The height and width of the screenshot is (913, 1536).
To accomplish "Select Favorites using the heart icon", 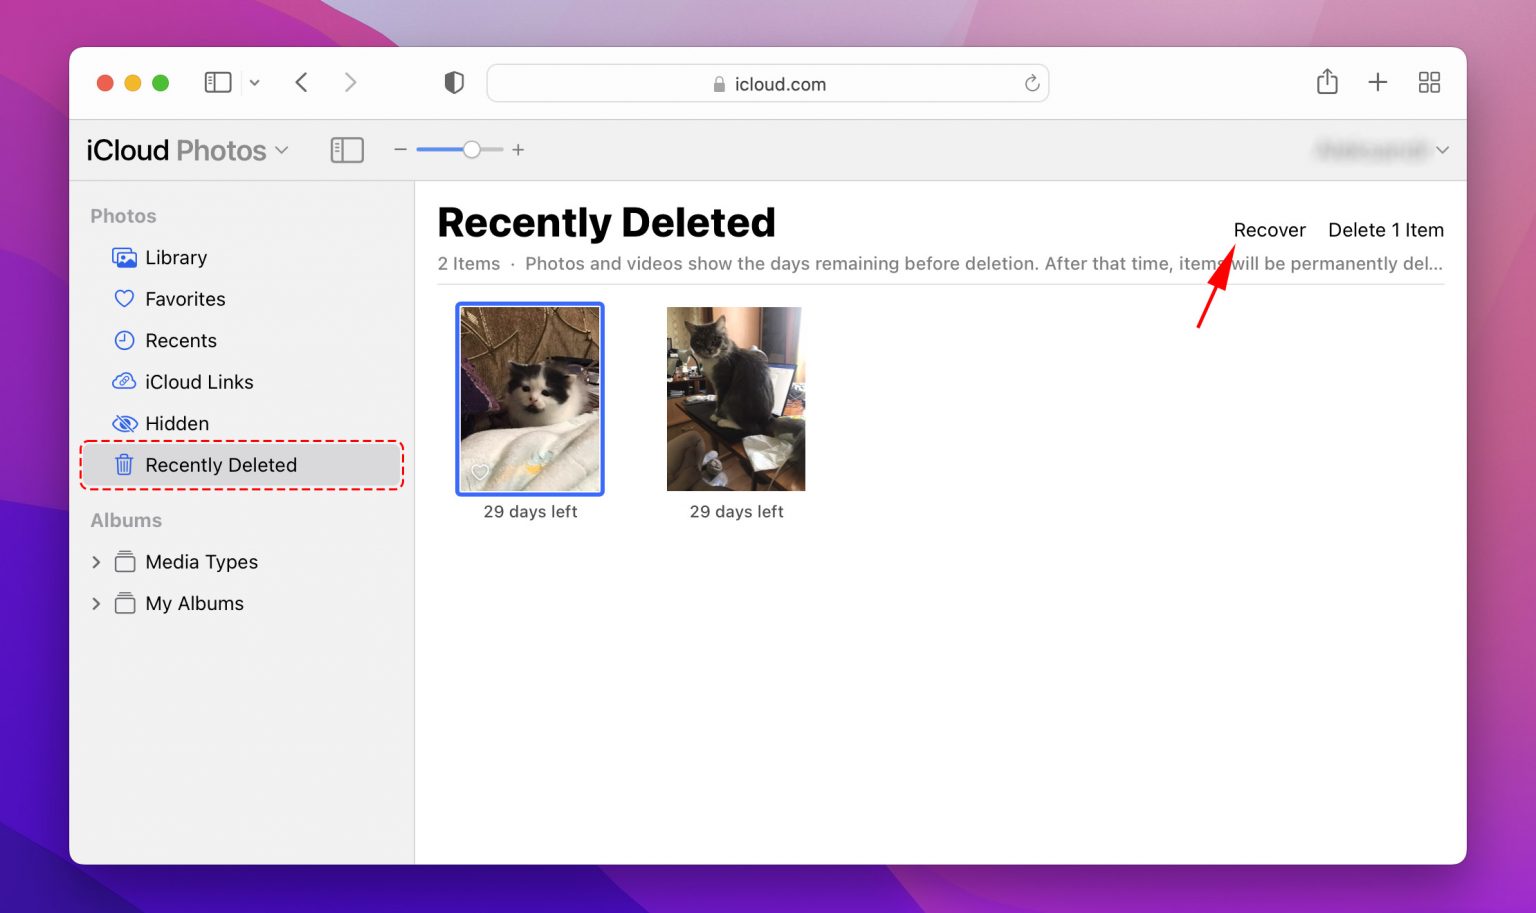I will point(123,298).
